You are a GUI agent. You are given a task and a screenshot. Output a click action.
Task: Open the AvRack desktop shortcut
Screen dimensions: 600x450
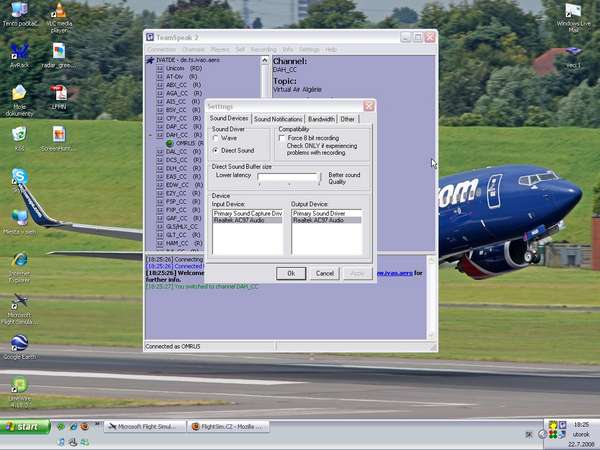(x=20, y=52)
